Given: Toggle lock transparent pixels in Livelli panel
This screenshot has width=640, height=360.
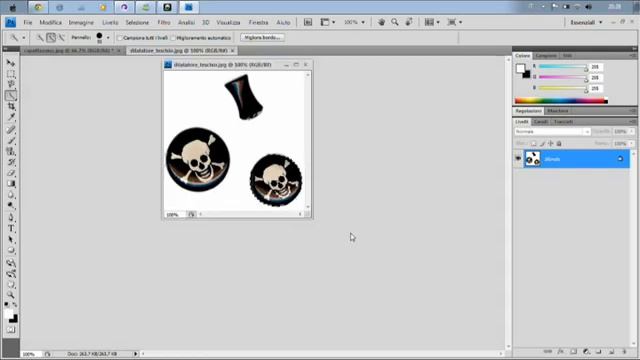Looking at the screenshot, I should pyautogui.click(x=533, y=143).
